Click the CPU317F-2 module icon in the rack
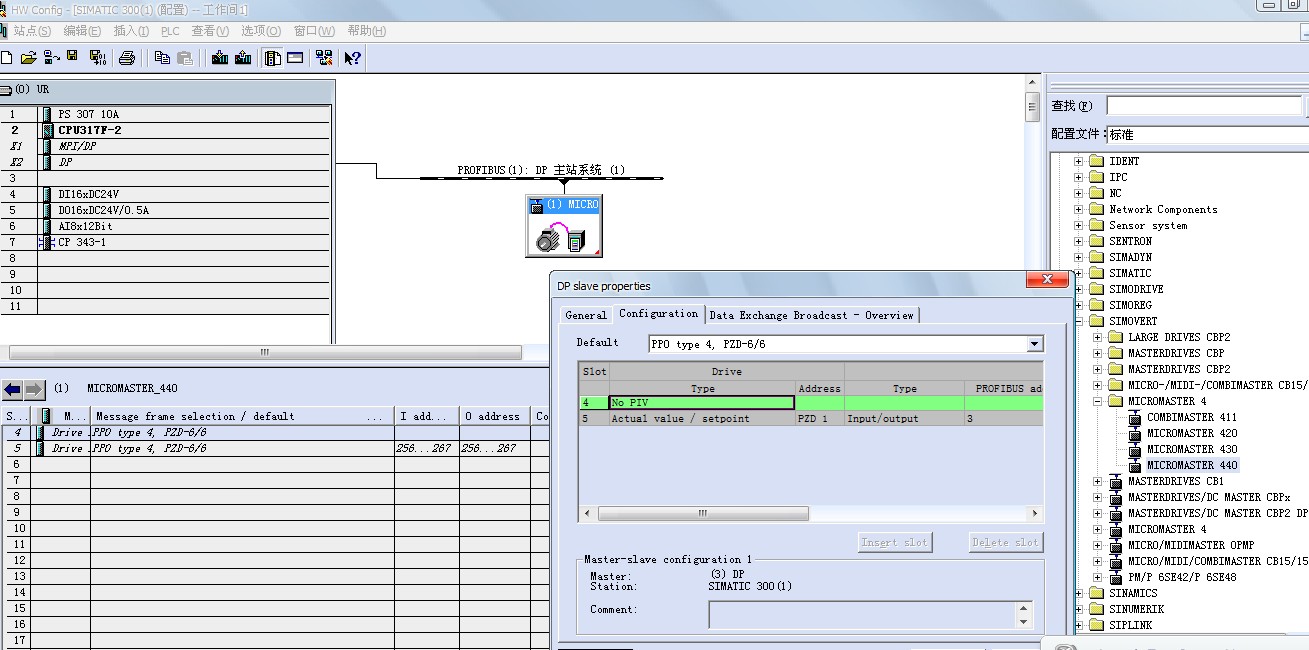 47,130
